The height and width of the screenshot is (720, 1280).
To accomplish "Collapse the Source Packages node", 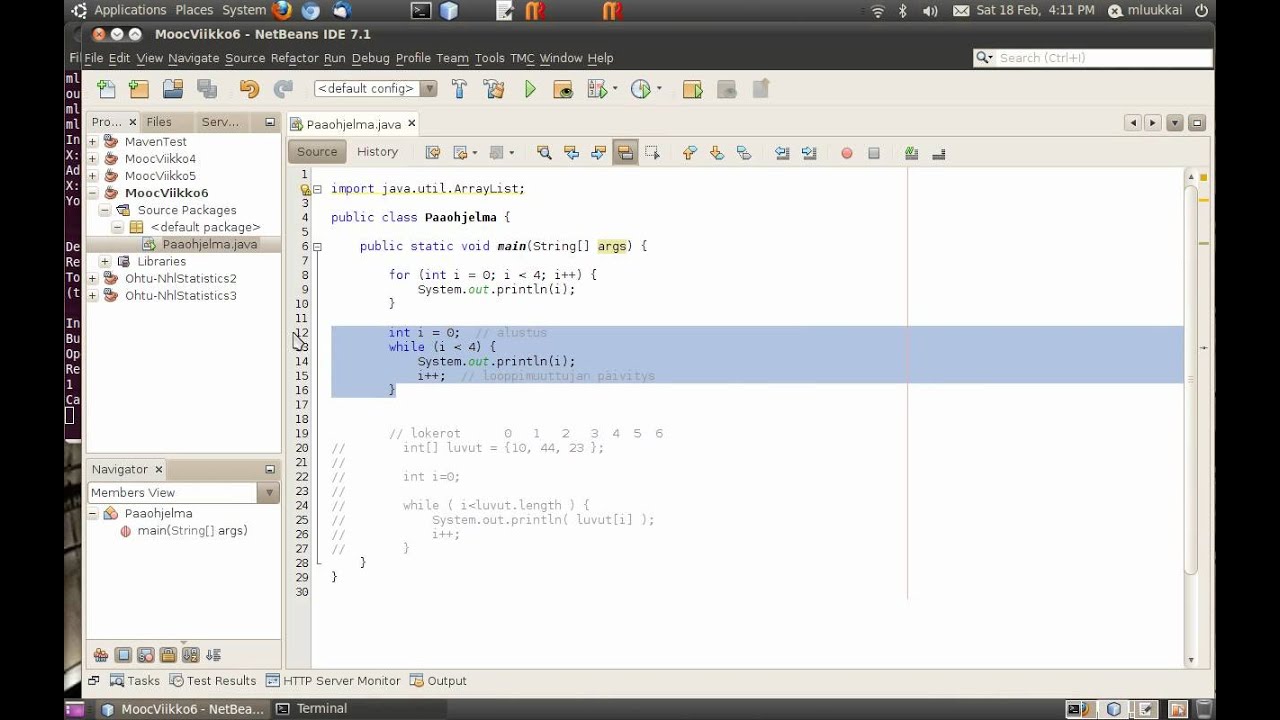I will [105, 210].
